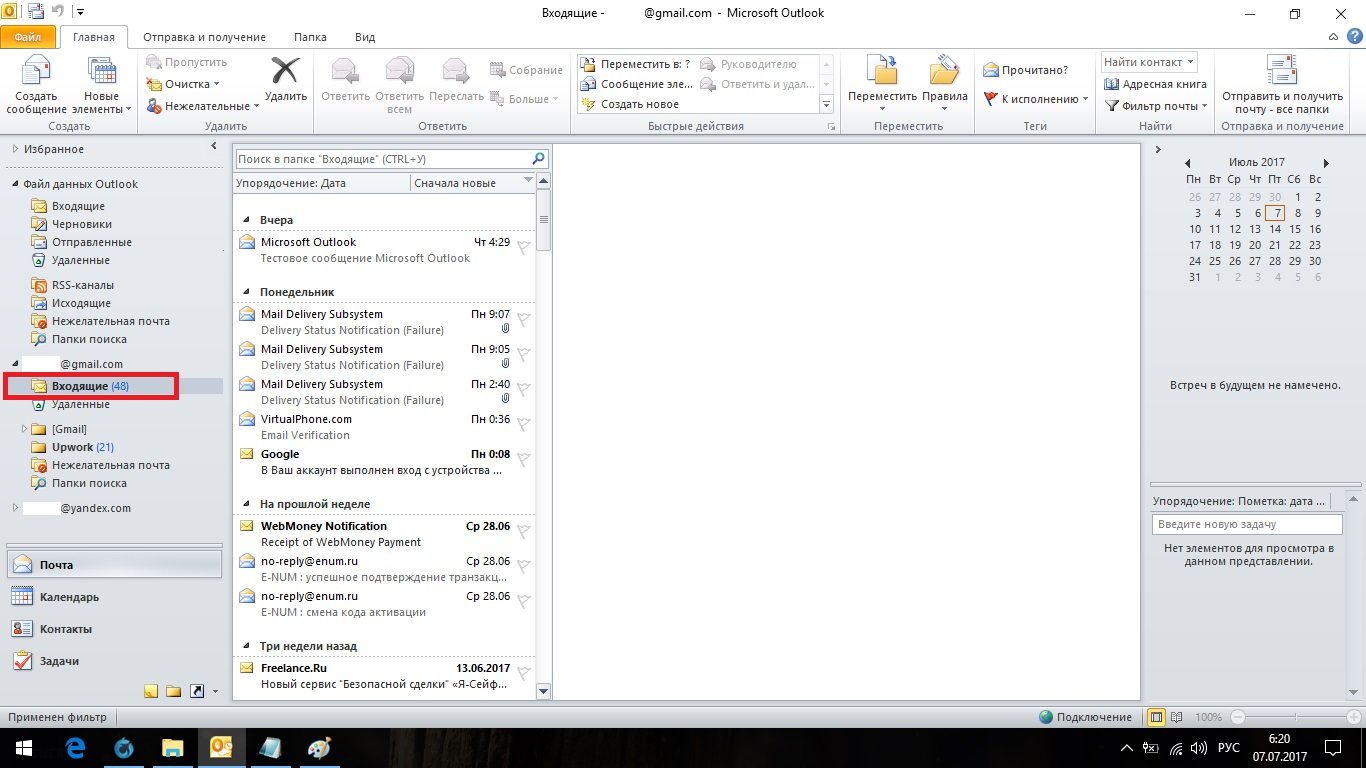Screen dimensions: 1366x768
Task: Click the Notes icon in navigation footer
Action: pyautogui.click(x=151, y=691)
